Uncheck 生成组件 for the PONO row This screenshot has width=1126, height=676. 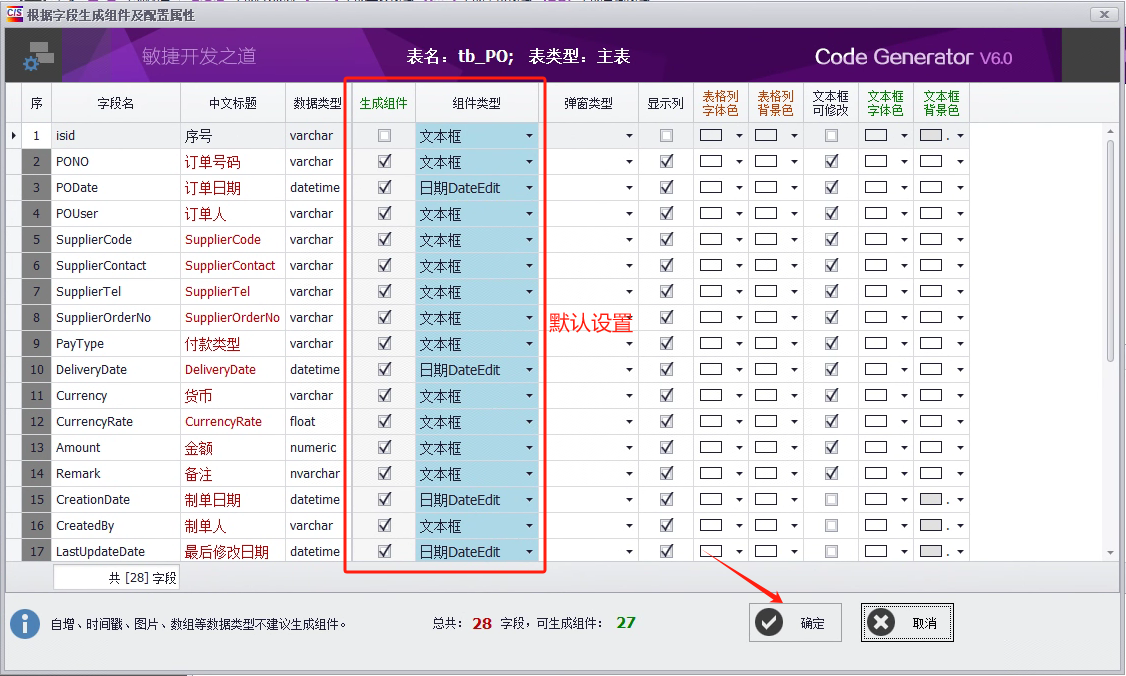tap(384, 162)
